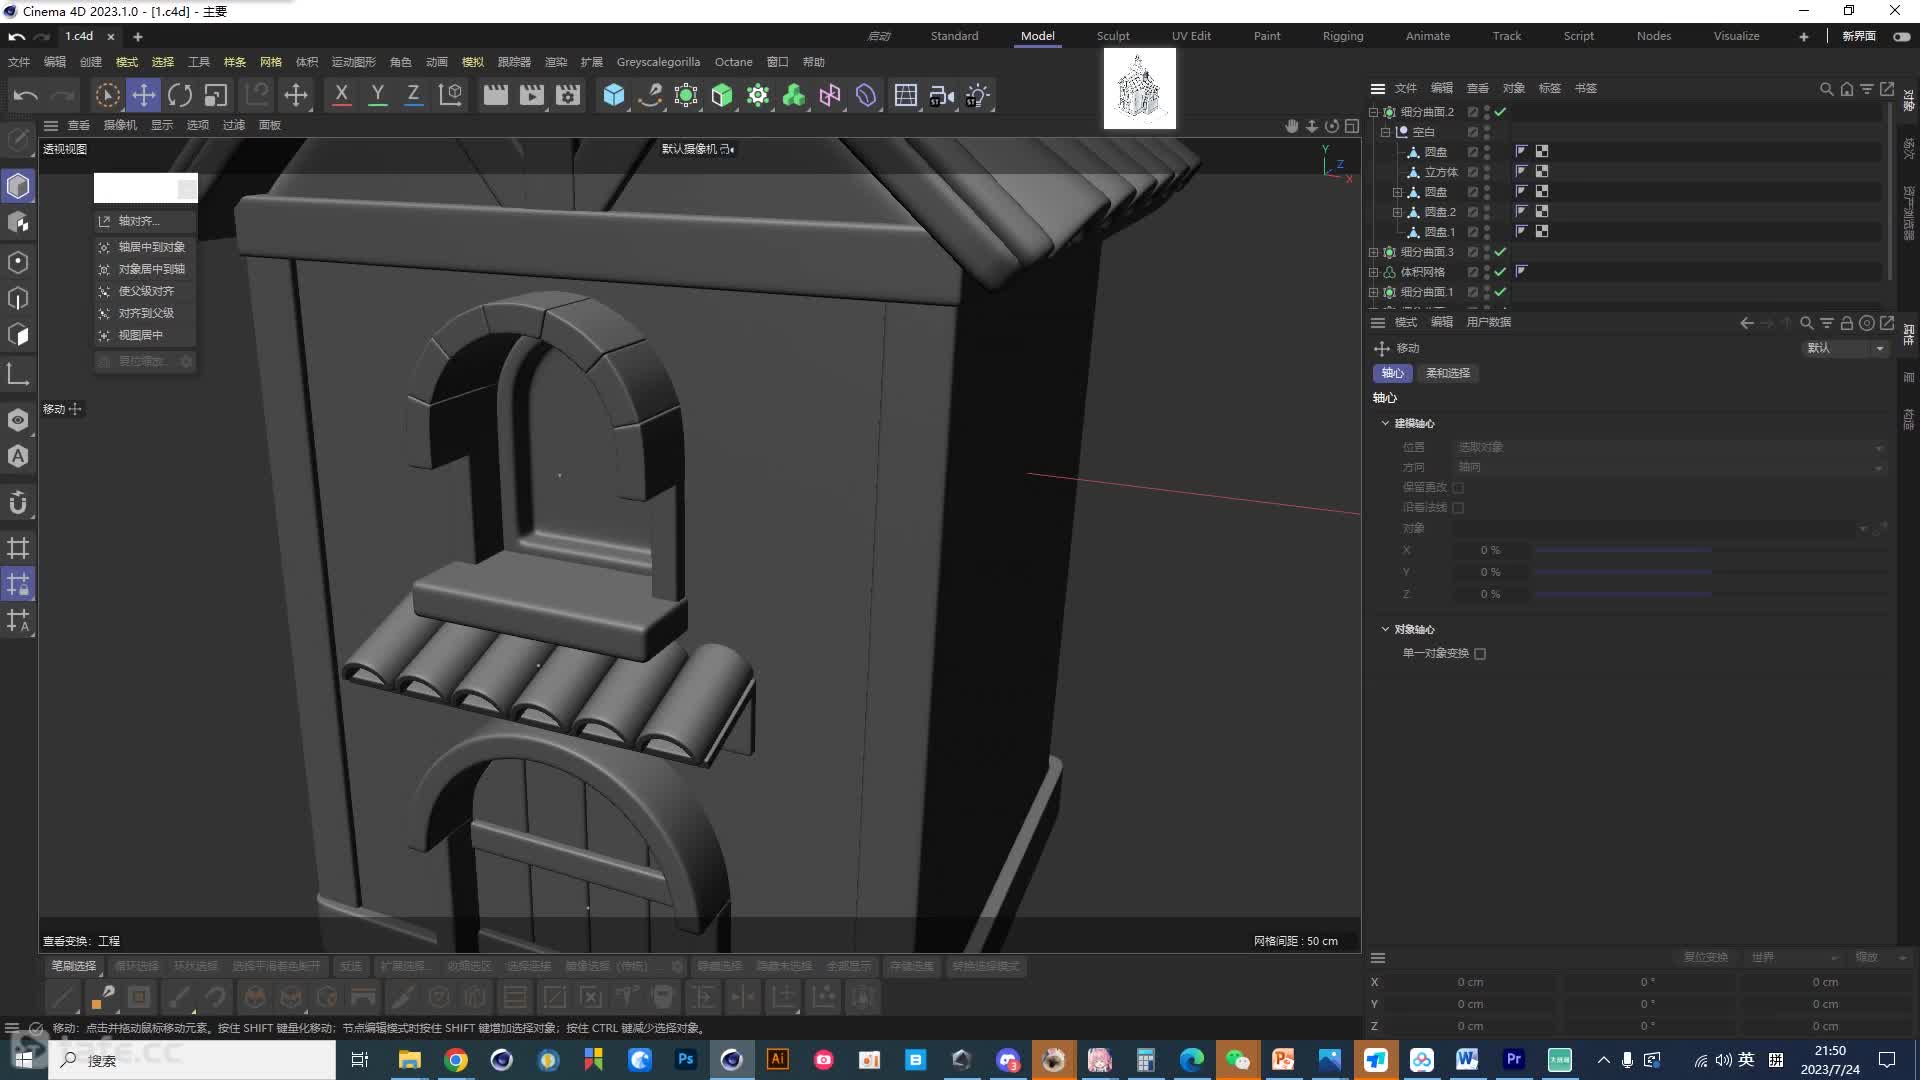Add a Cube primitive object
The image size is (1920, 1080).
click(614, 95)
